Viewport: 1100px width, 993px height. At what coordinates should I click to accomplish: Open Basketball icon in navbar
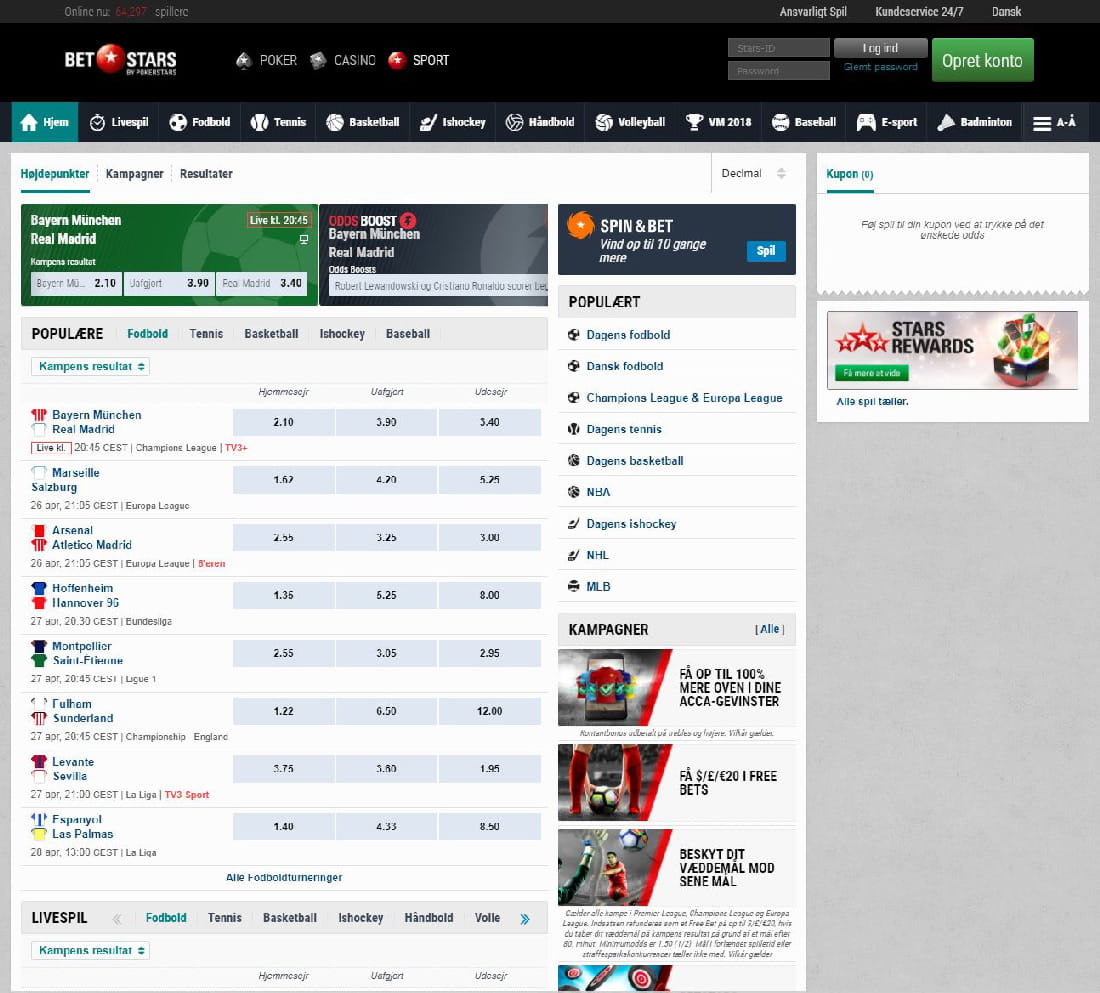335,122
